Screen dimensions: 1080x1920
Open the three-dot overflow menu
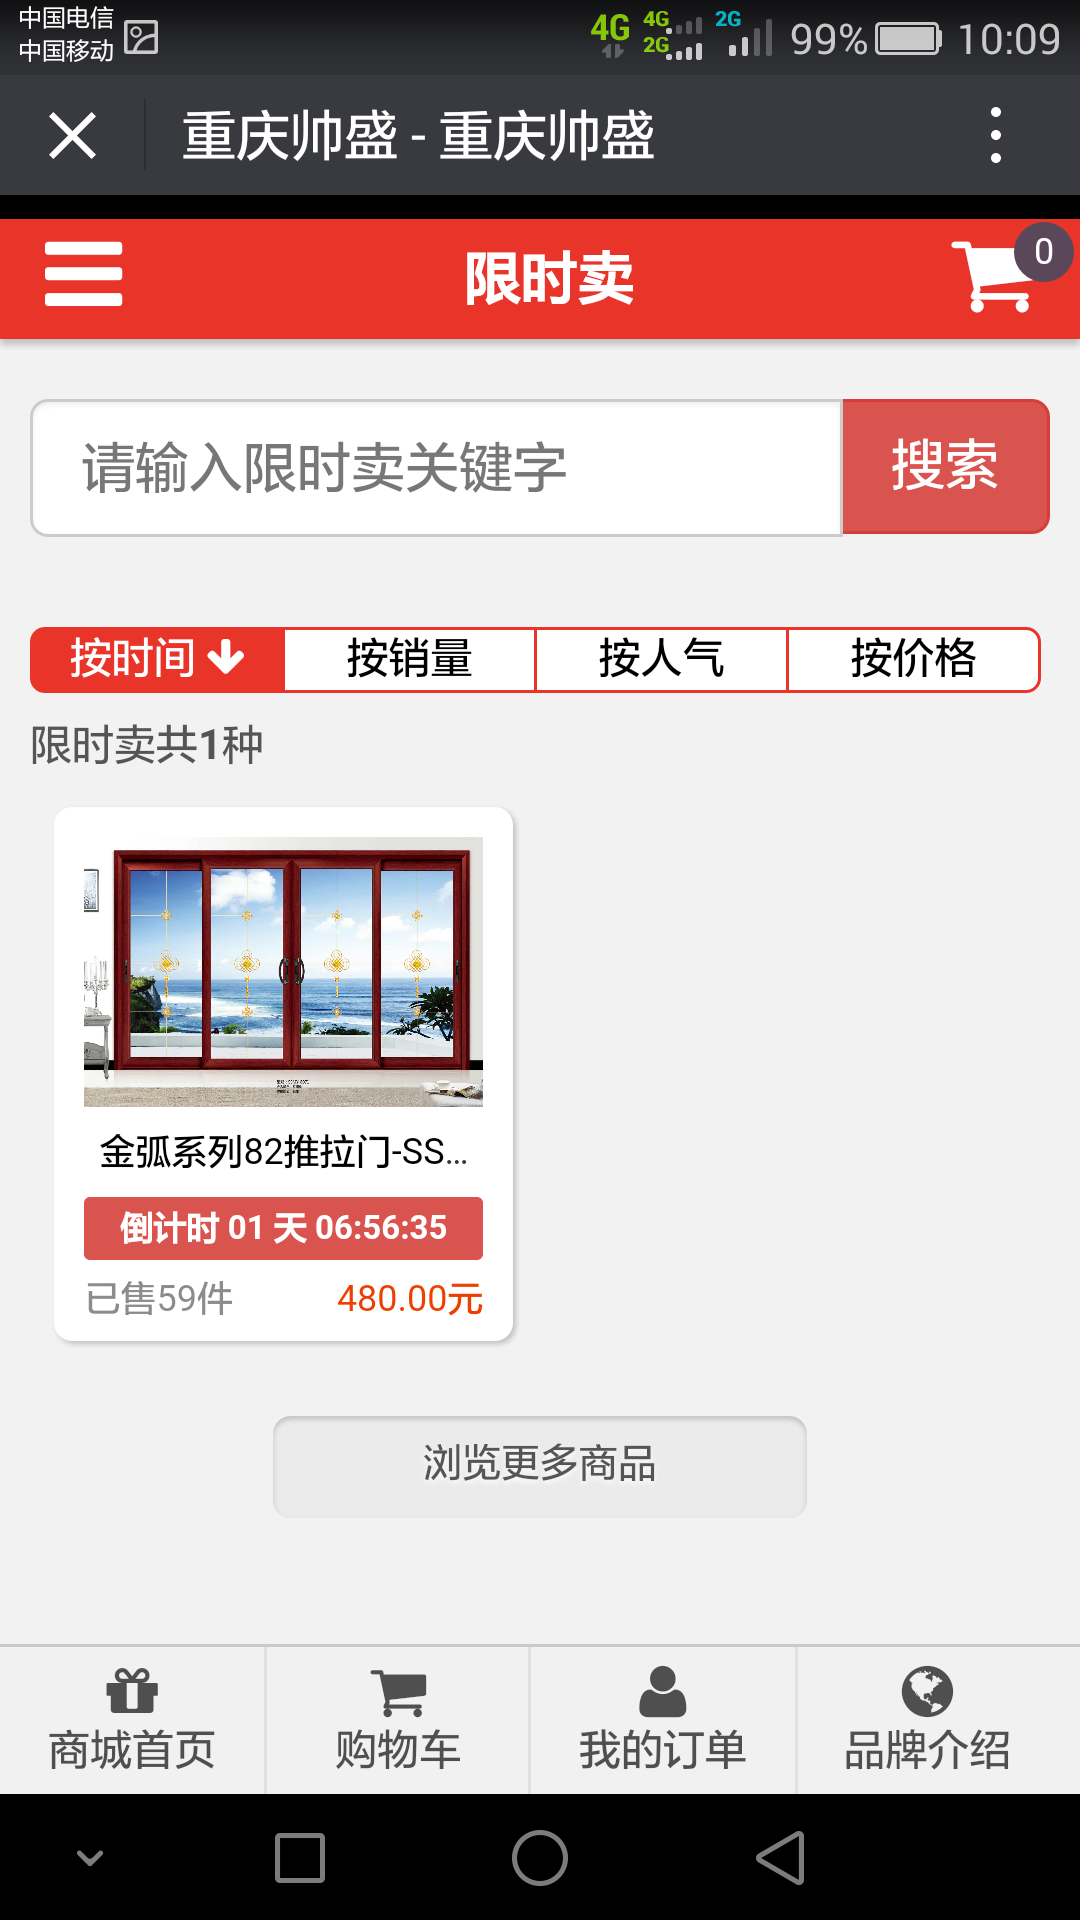(x=995, y=135)
